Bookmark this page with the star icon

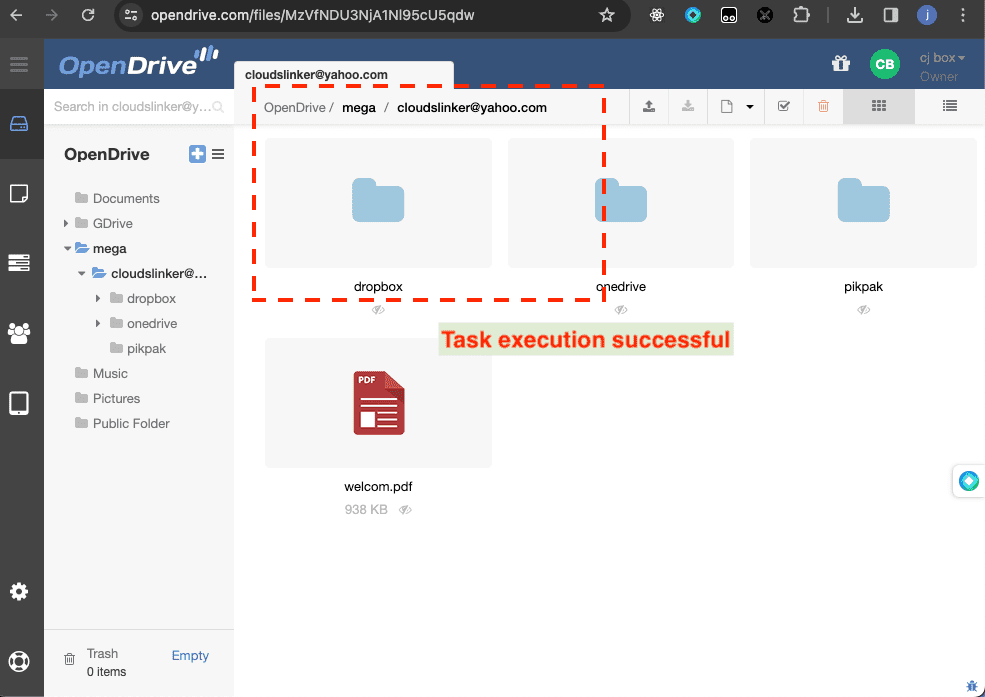607,15
